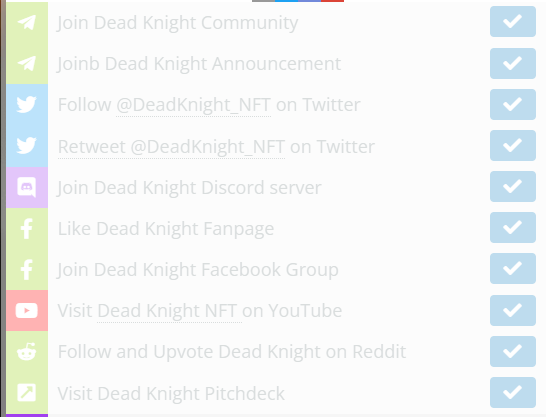Toggle checkmark for Join Dead Knight Discord server
Viewport: 546px width, 417px height.
click(x=513, y=187)
